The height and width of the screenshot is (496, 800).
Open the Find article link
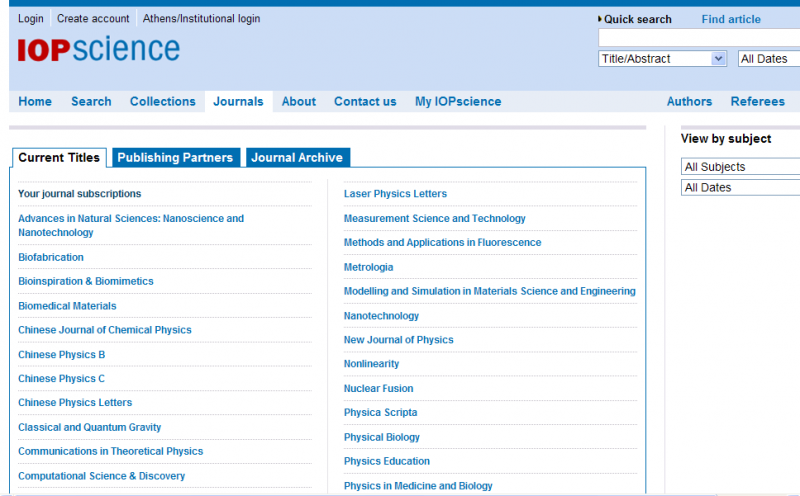coord(731,19)
